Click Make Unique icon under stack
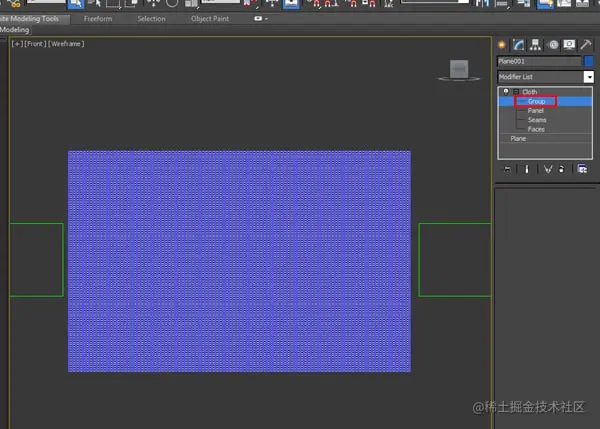This screenshot has width=600, height=429. 548,169
